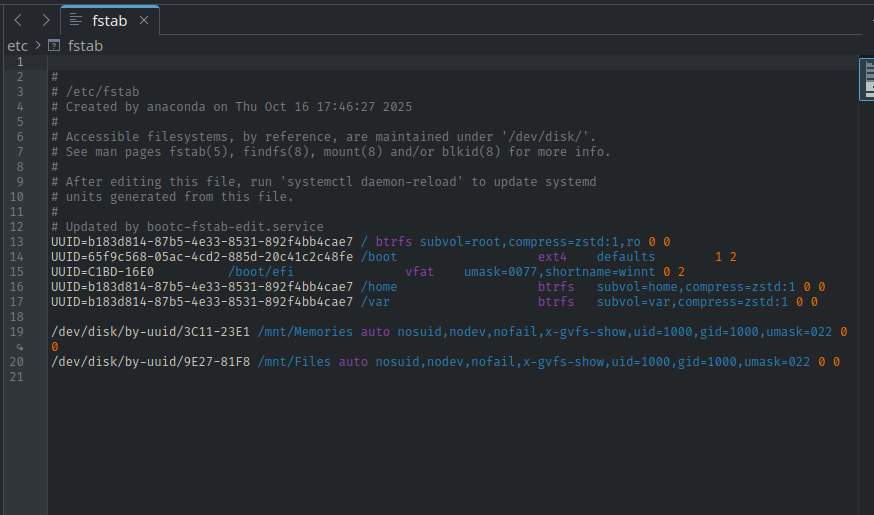Click 'units generated from this file.' text
The image size is (874, 515).
click(179, 197)
